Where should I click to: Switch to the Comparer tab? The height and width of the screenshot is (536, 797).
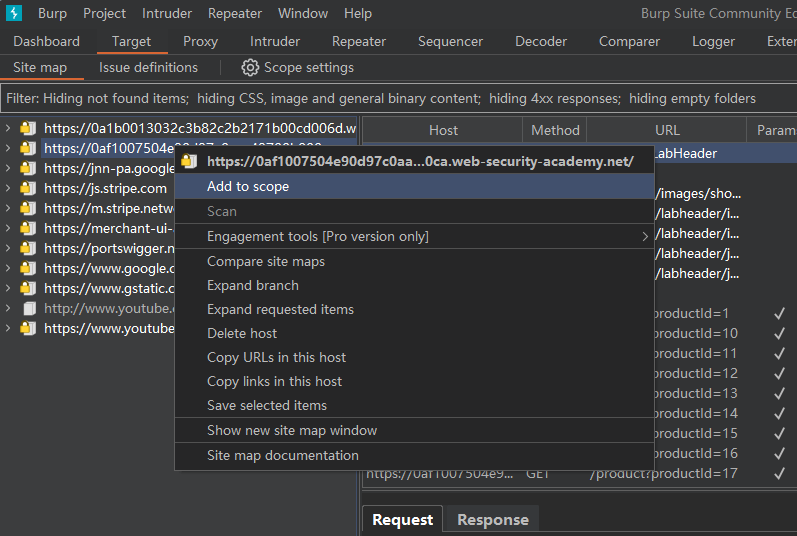[x=629, y=41]
